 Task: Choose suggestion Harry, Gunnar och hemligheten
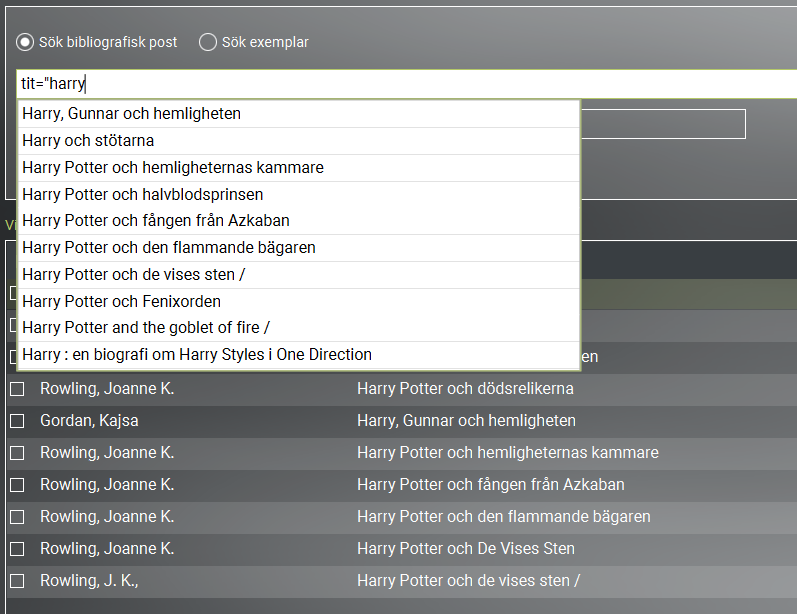tap(298, 114)
